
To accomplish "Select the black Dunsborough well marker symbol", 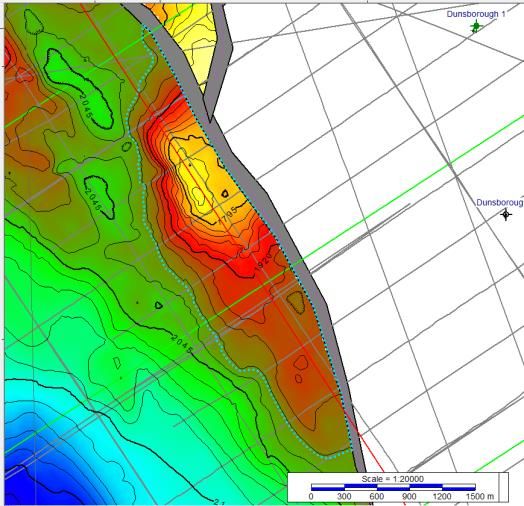I will click(x=506, y=214).
